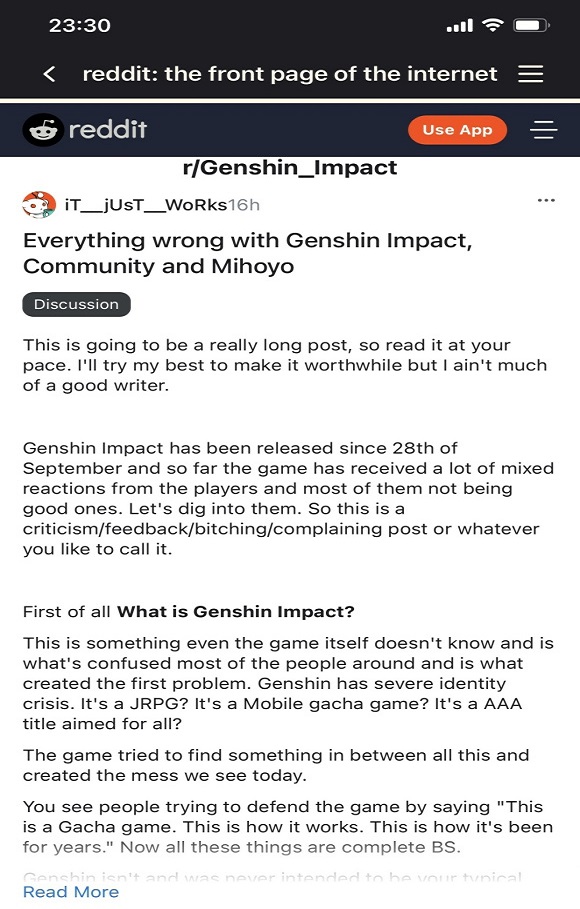Select the Discussion flair tag
Viewport: 580px width, 909px height.
77,304
